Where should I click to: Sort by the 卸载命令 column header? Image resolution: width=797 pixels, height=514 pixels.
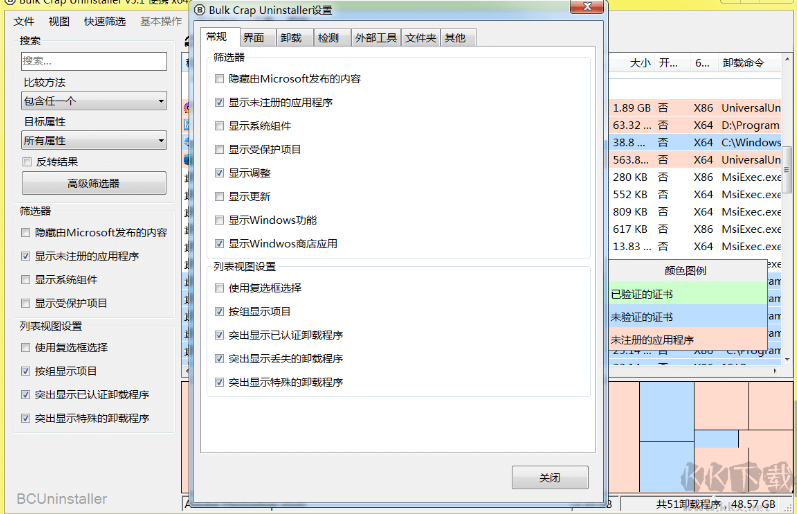pos(749,63)
